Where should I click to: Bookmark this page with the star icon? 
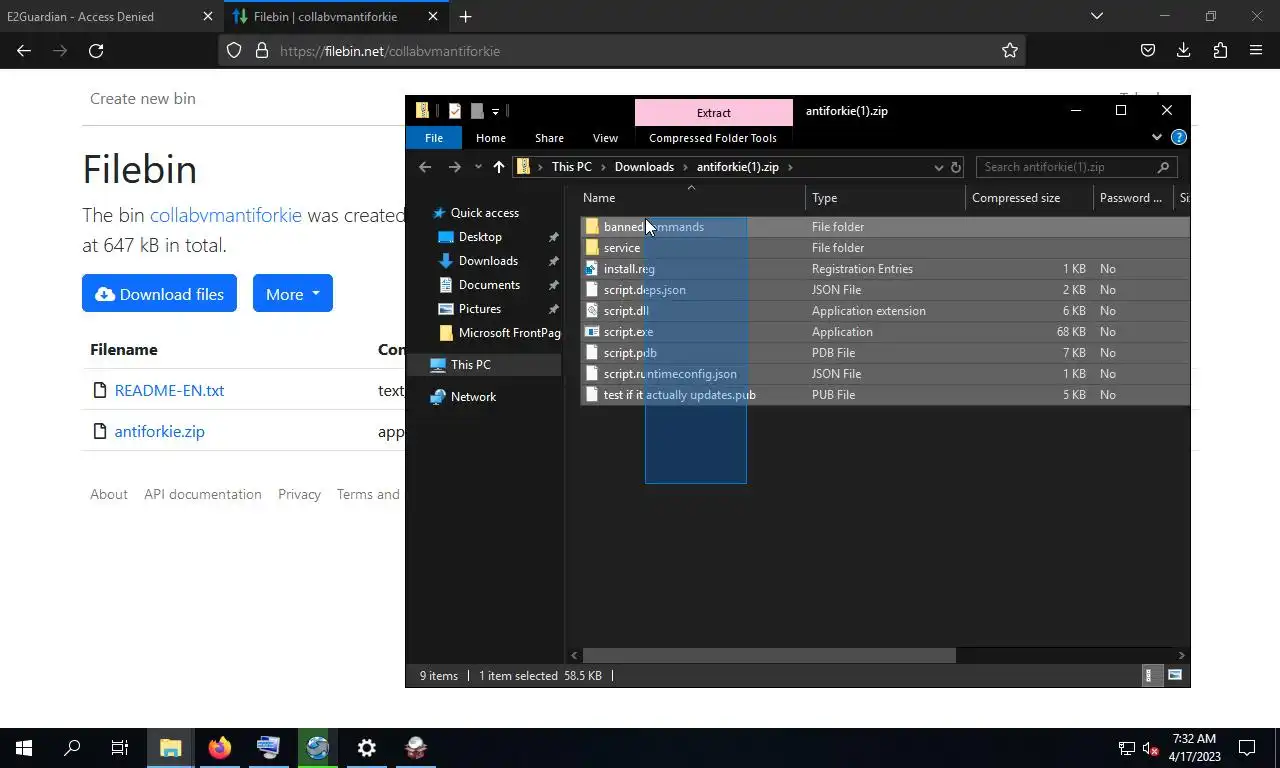1010,50
